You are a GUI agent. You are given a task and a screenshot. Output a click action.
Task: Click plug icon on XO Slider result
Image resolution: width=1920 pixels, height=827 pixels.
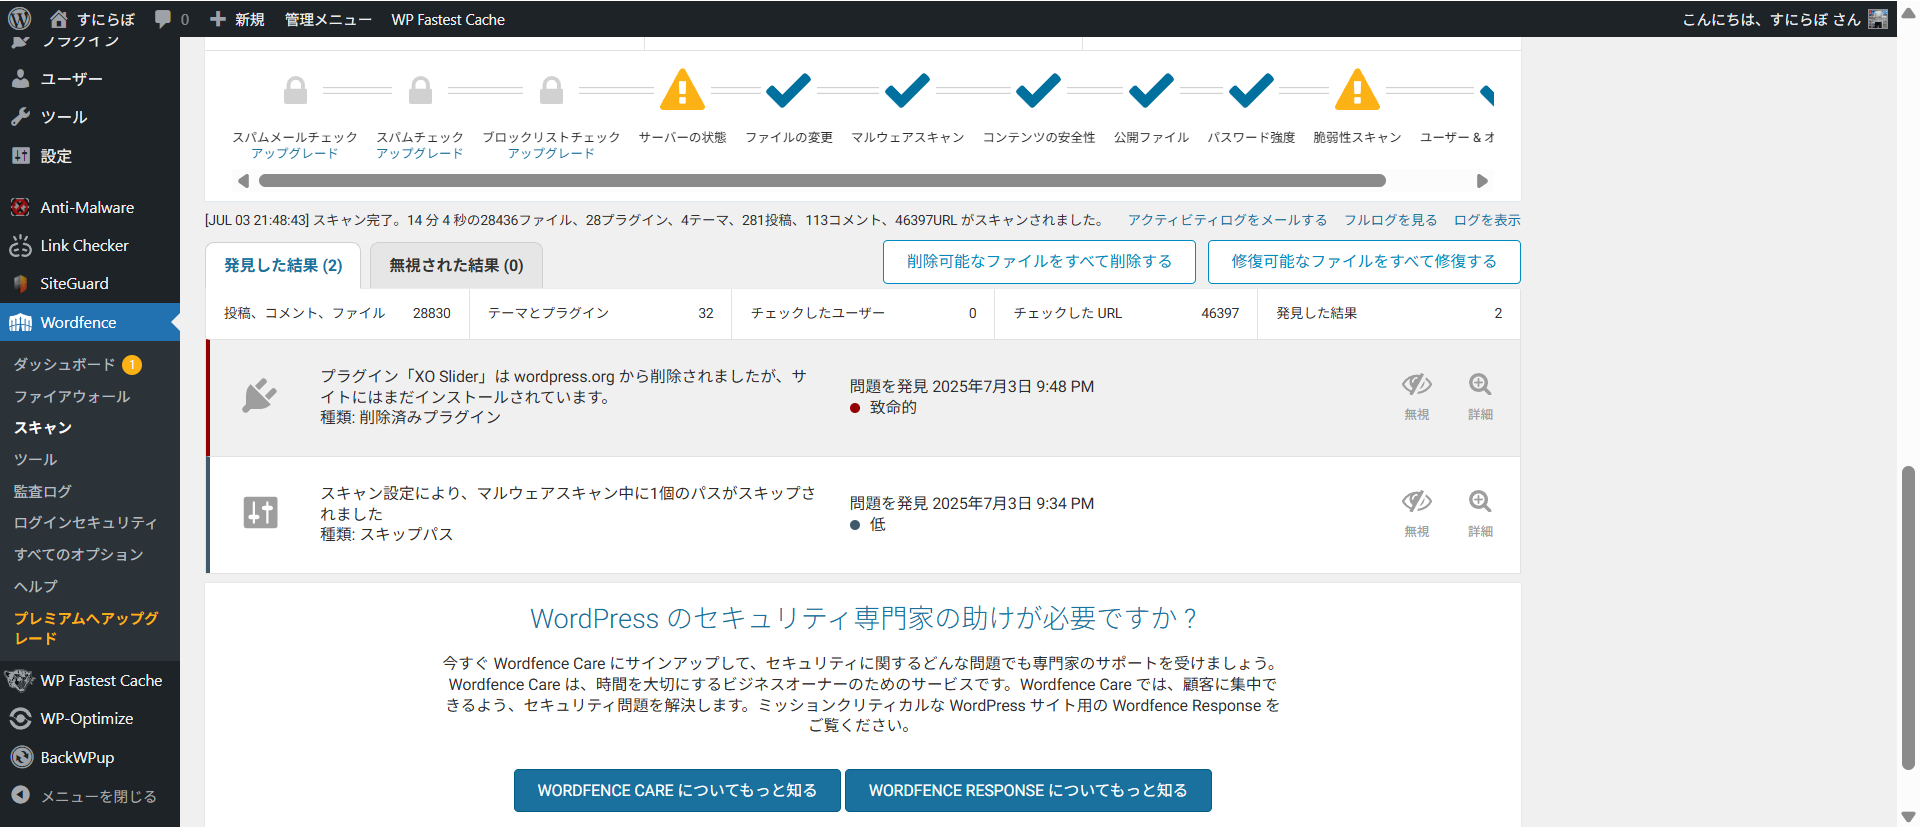tap(260, 395)
